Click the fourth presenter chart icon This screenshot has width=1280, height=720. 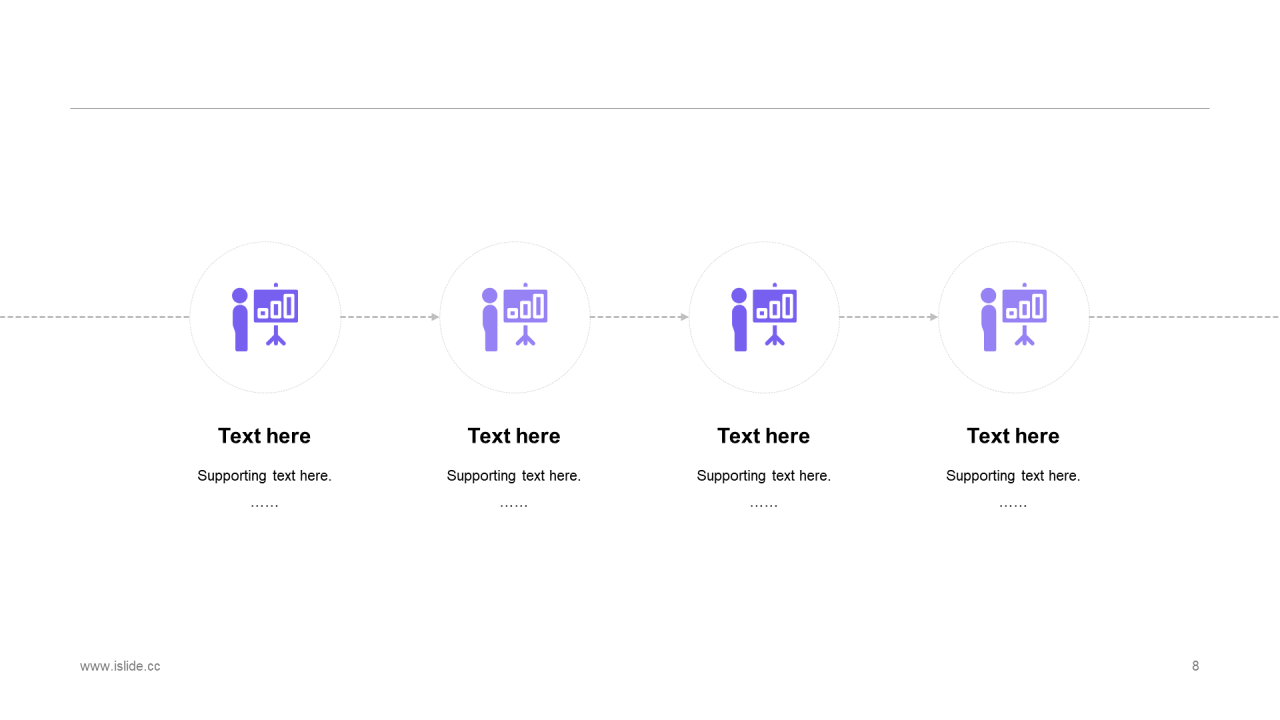coord(1014,317)
